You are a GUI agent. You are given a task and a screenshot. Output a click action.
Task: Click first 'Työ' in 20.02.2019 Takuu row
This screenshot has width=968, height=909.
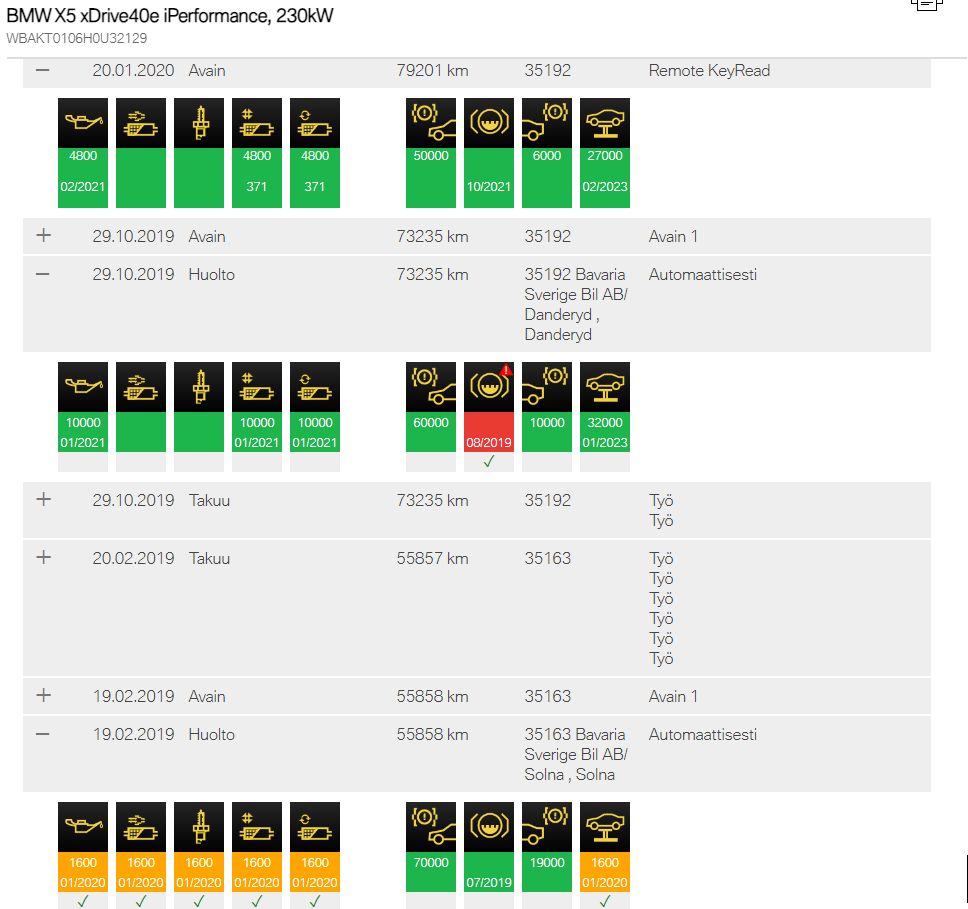[661, 558]
